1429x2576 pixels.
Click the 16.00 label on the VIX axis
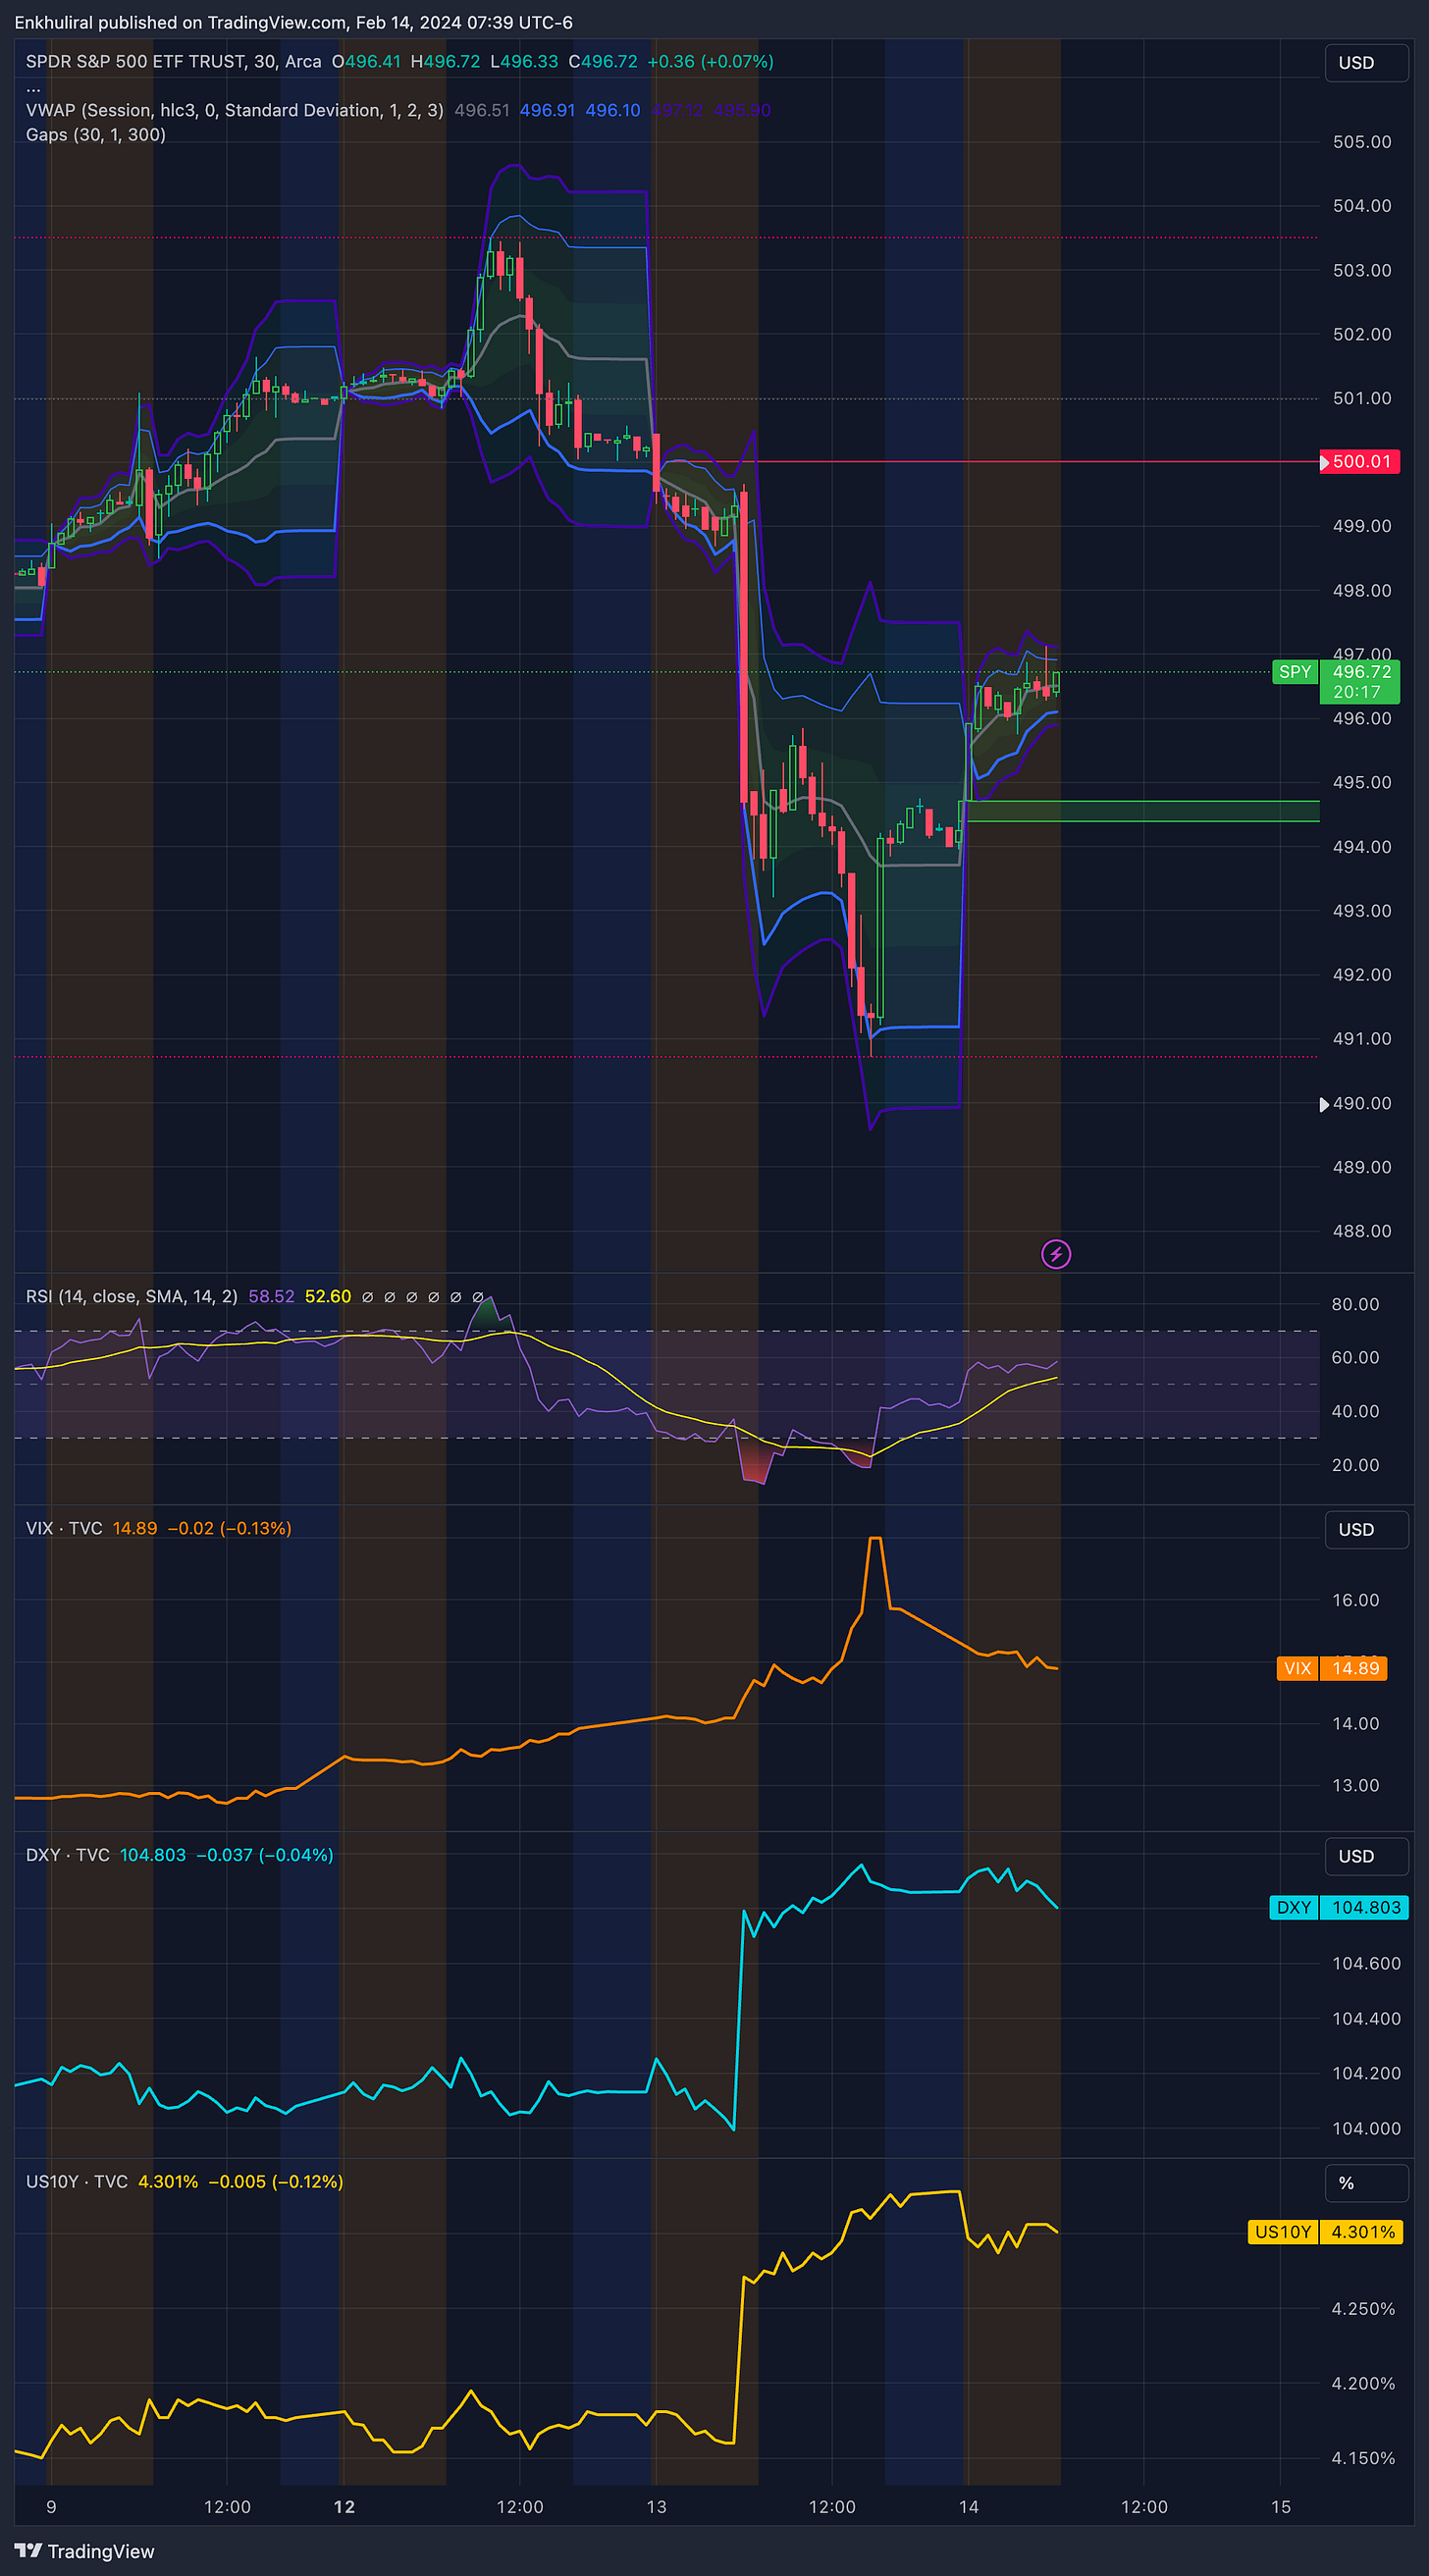coord(1355,1600)
